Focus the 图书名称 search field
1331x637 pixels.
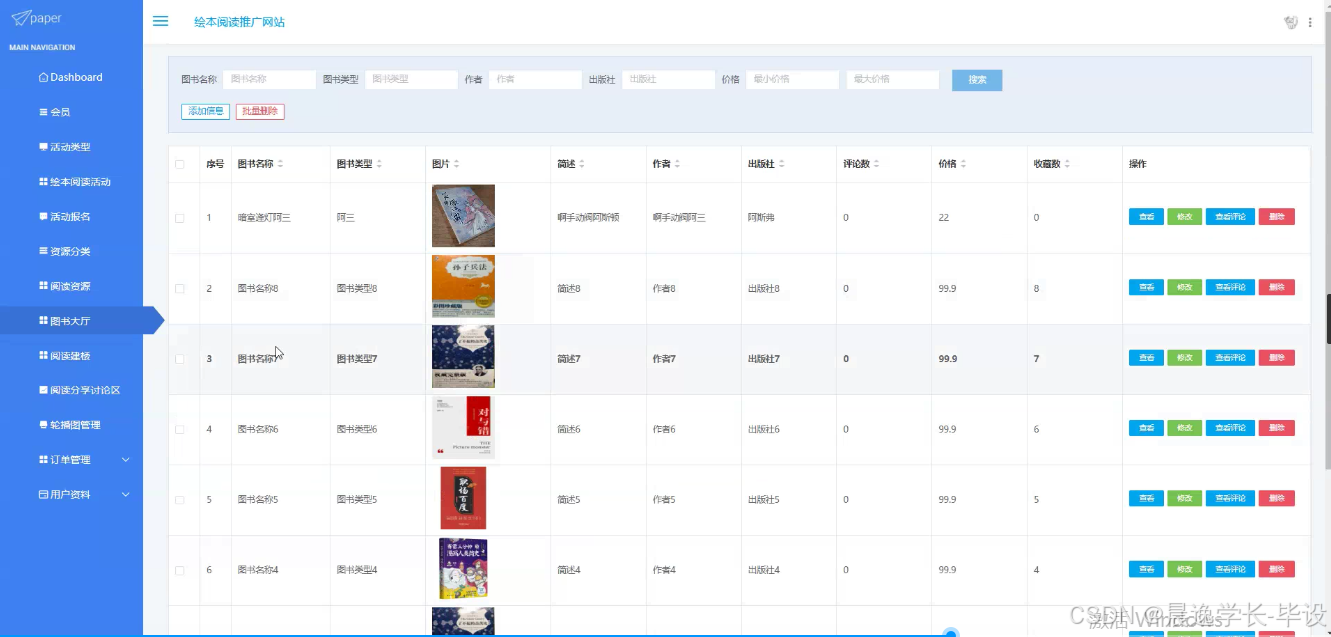pos(269,80)
